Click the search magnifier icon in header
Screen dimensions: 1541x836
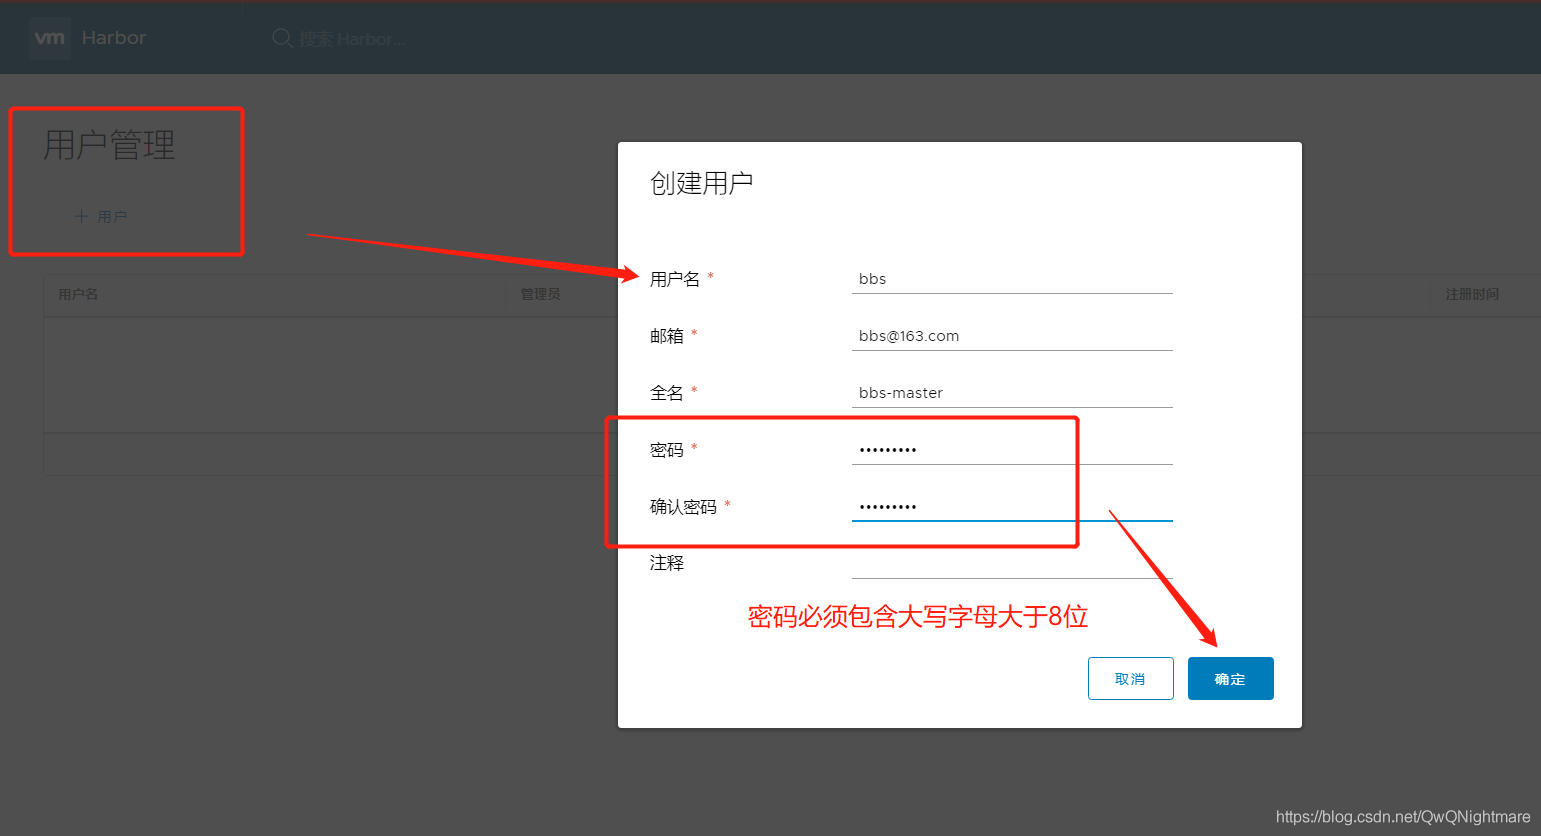(282, 38)
